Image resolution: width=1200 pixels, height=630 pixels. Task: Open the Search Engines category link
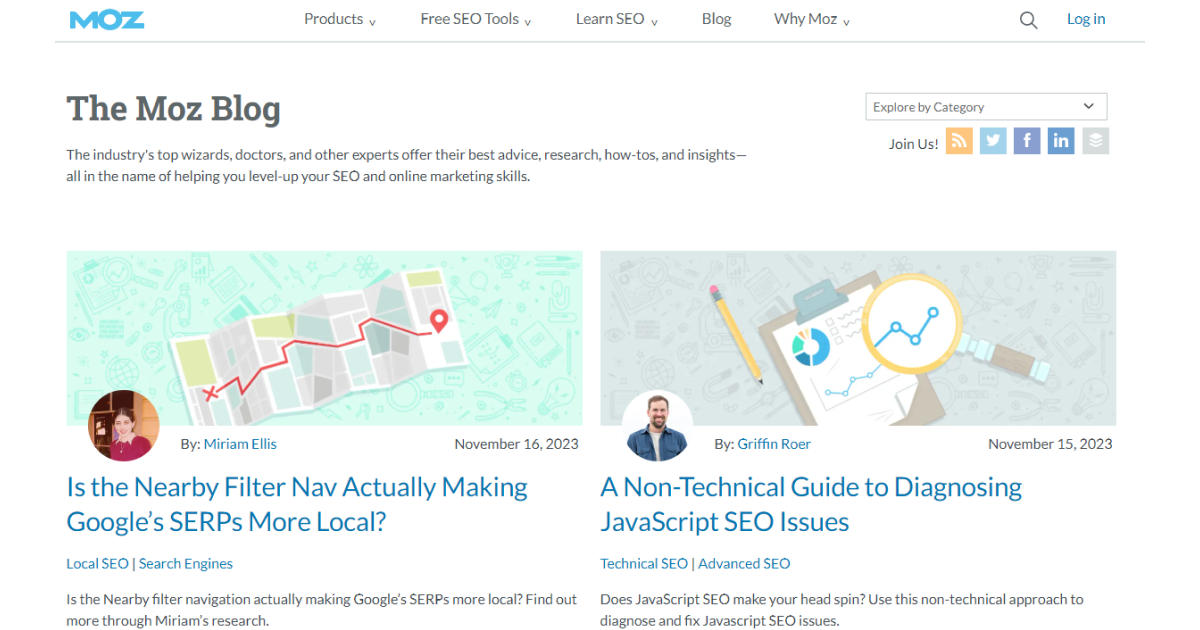(x=186, y=564)
